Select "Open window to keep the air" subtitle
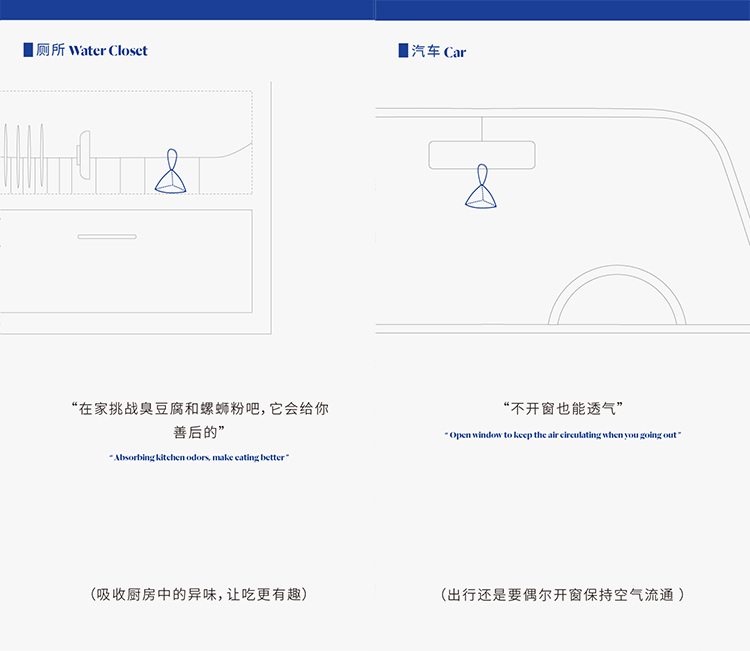This screenshot has width=750, height=651. (x=563, y=435)
